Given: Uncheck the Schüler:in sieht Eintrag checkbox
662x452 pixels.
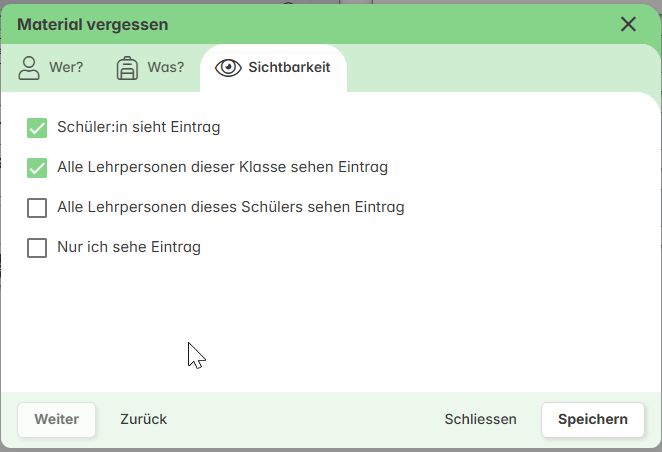Looking at the screenshot, I should pyautogui.click(x=37, y=128).
